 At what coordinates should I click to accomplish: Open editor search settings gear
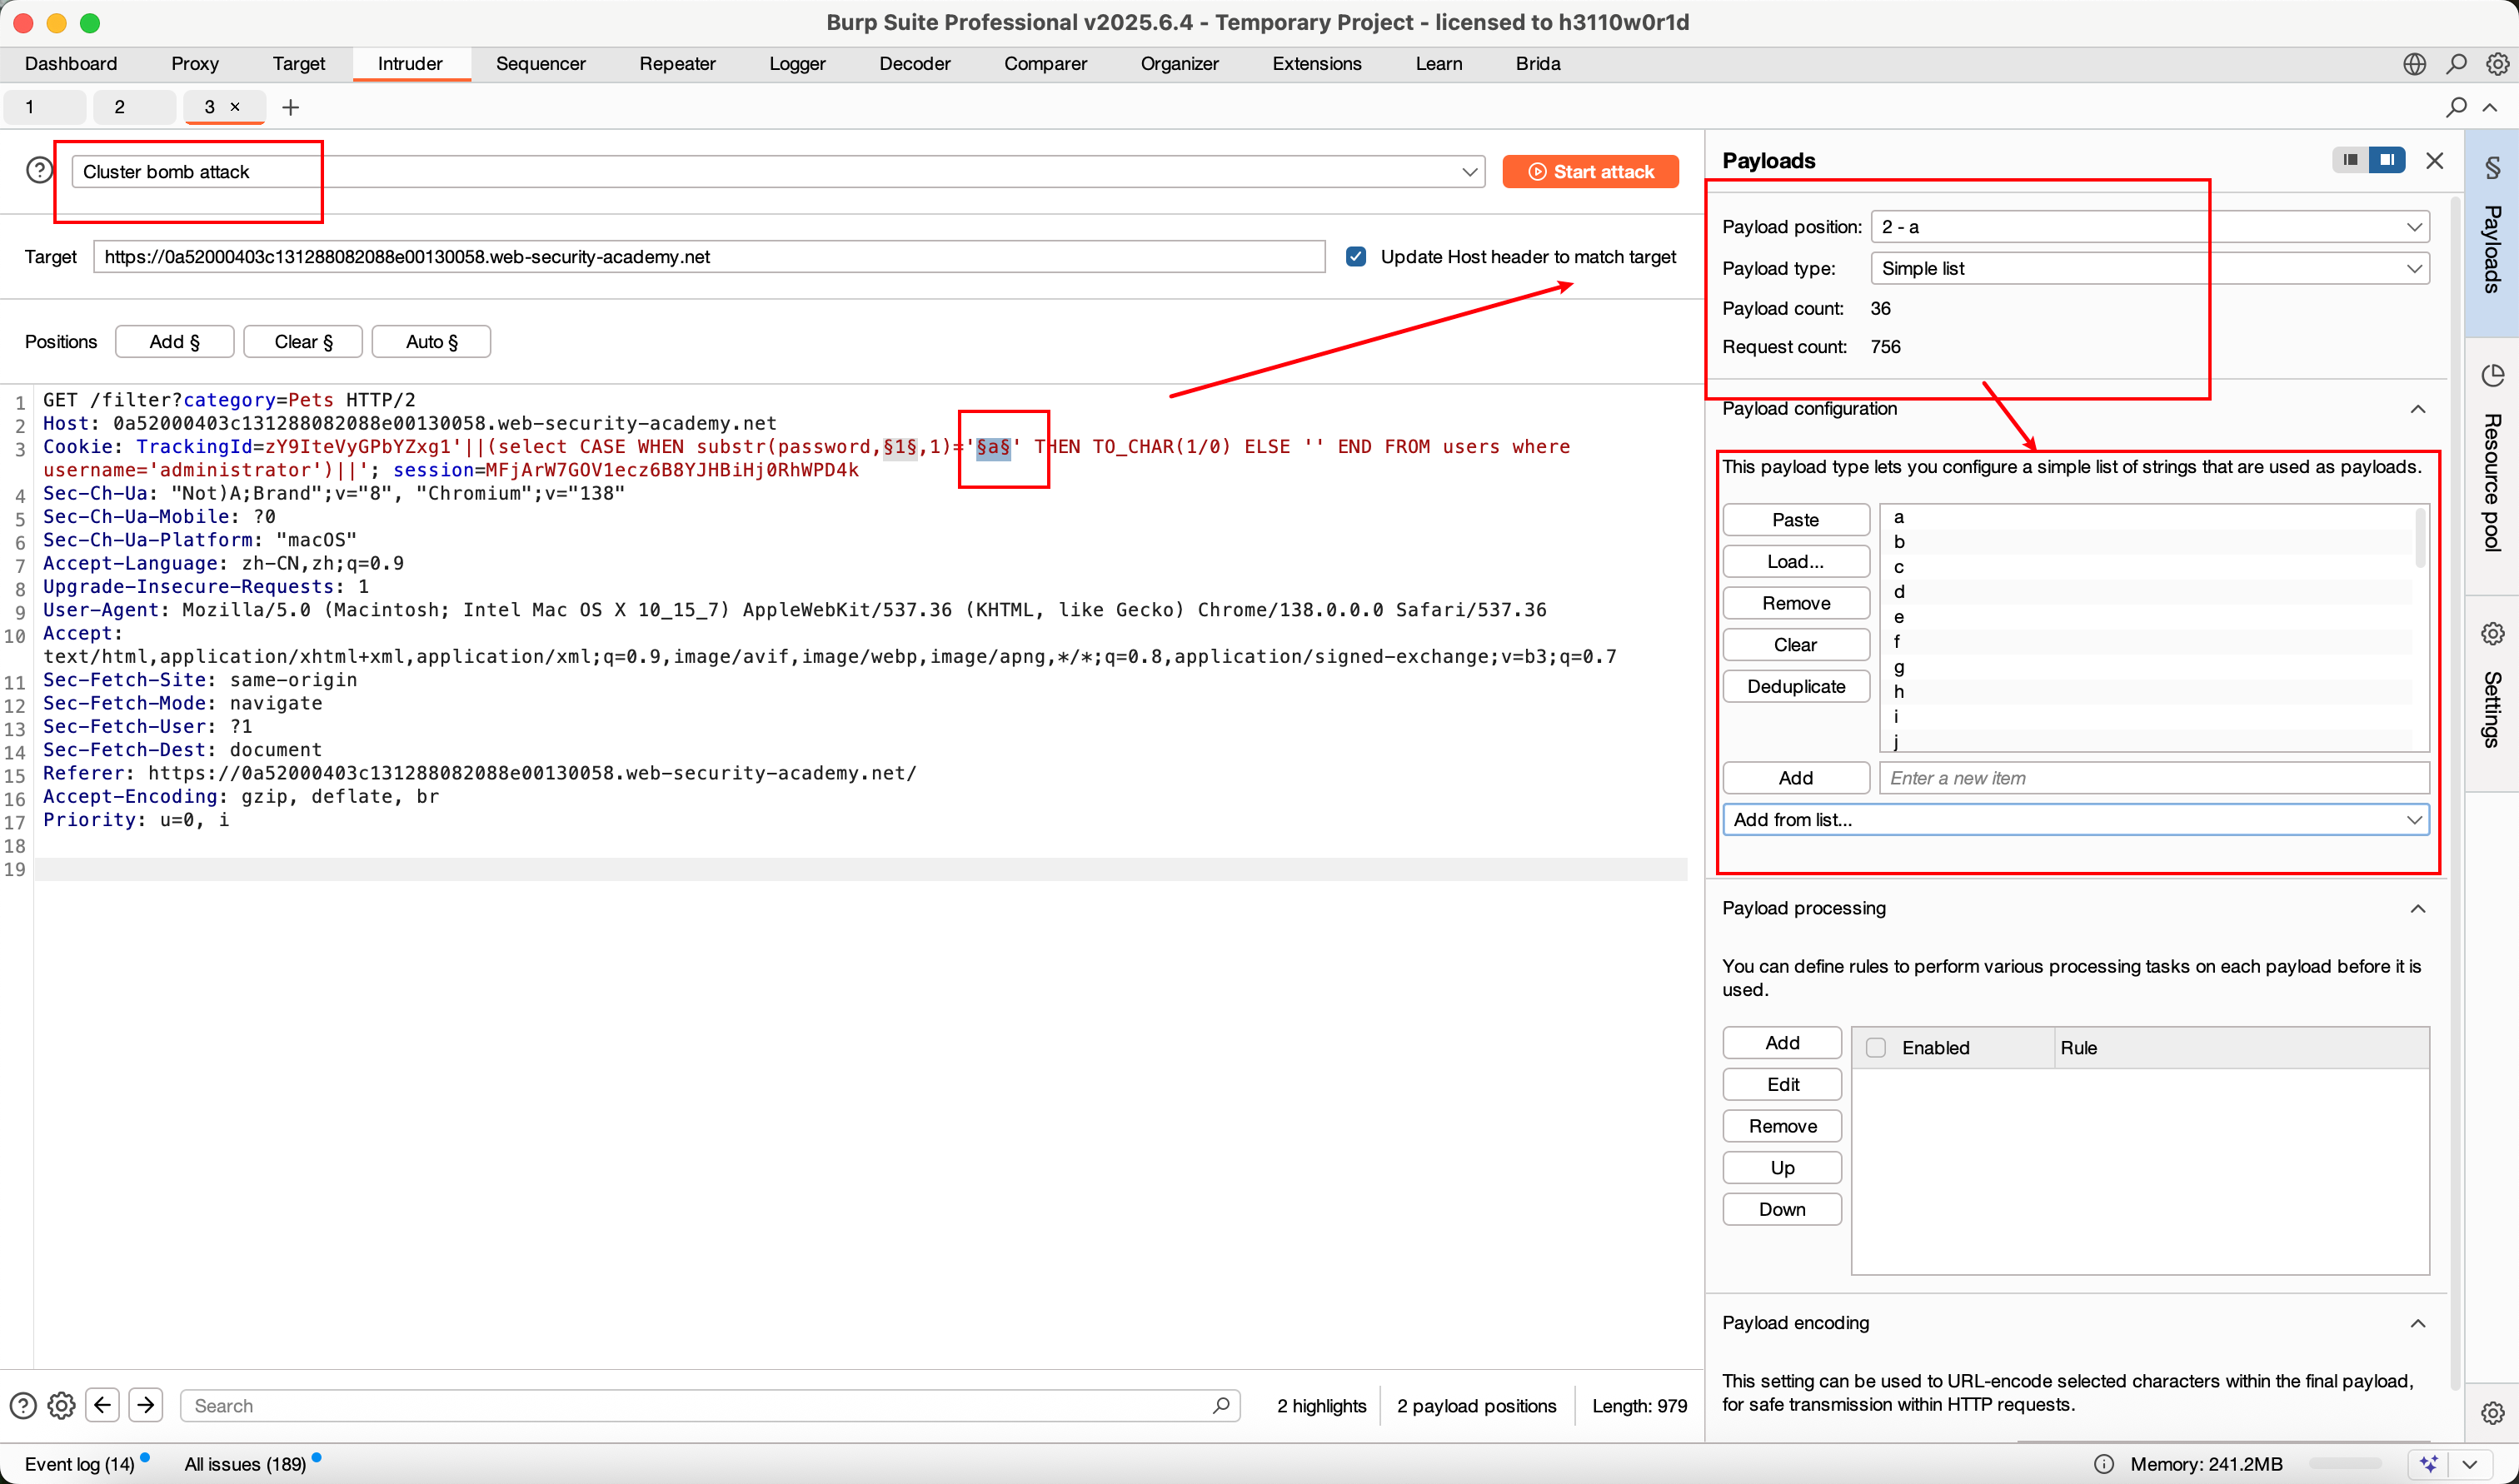(62, 1405)
